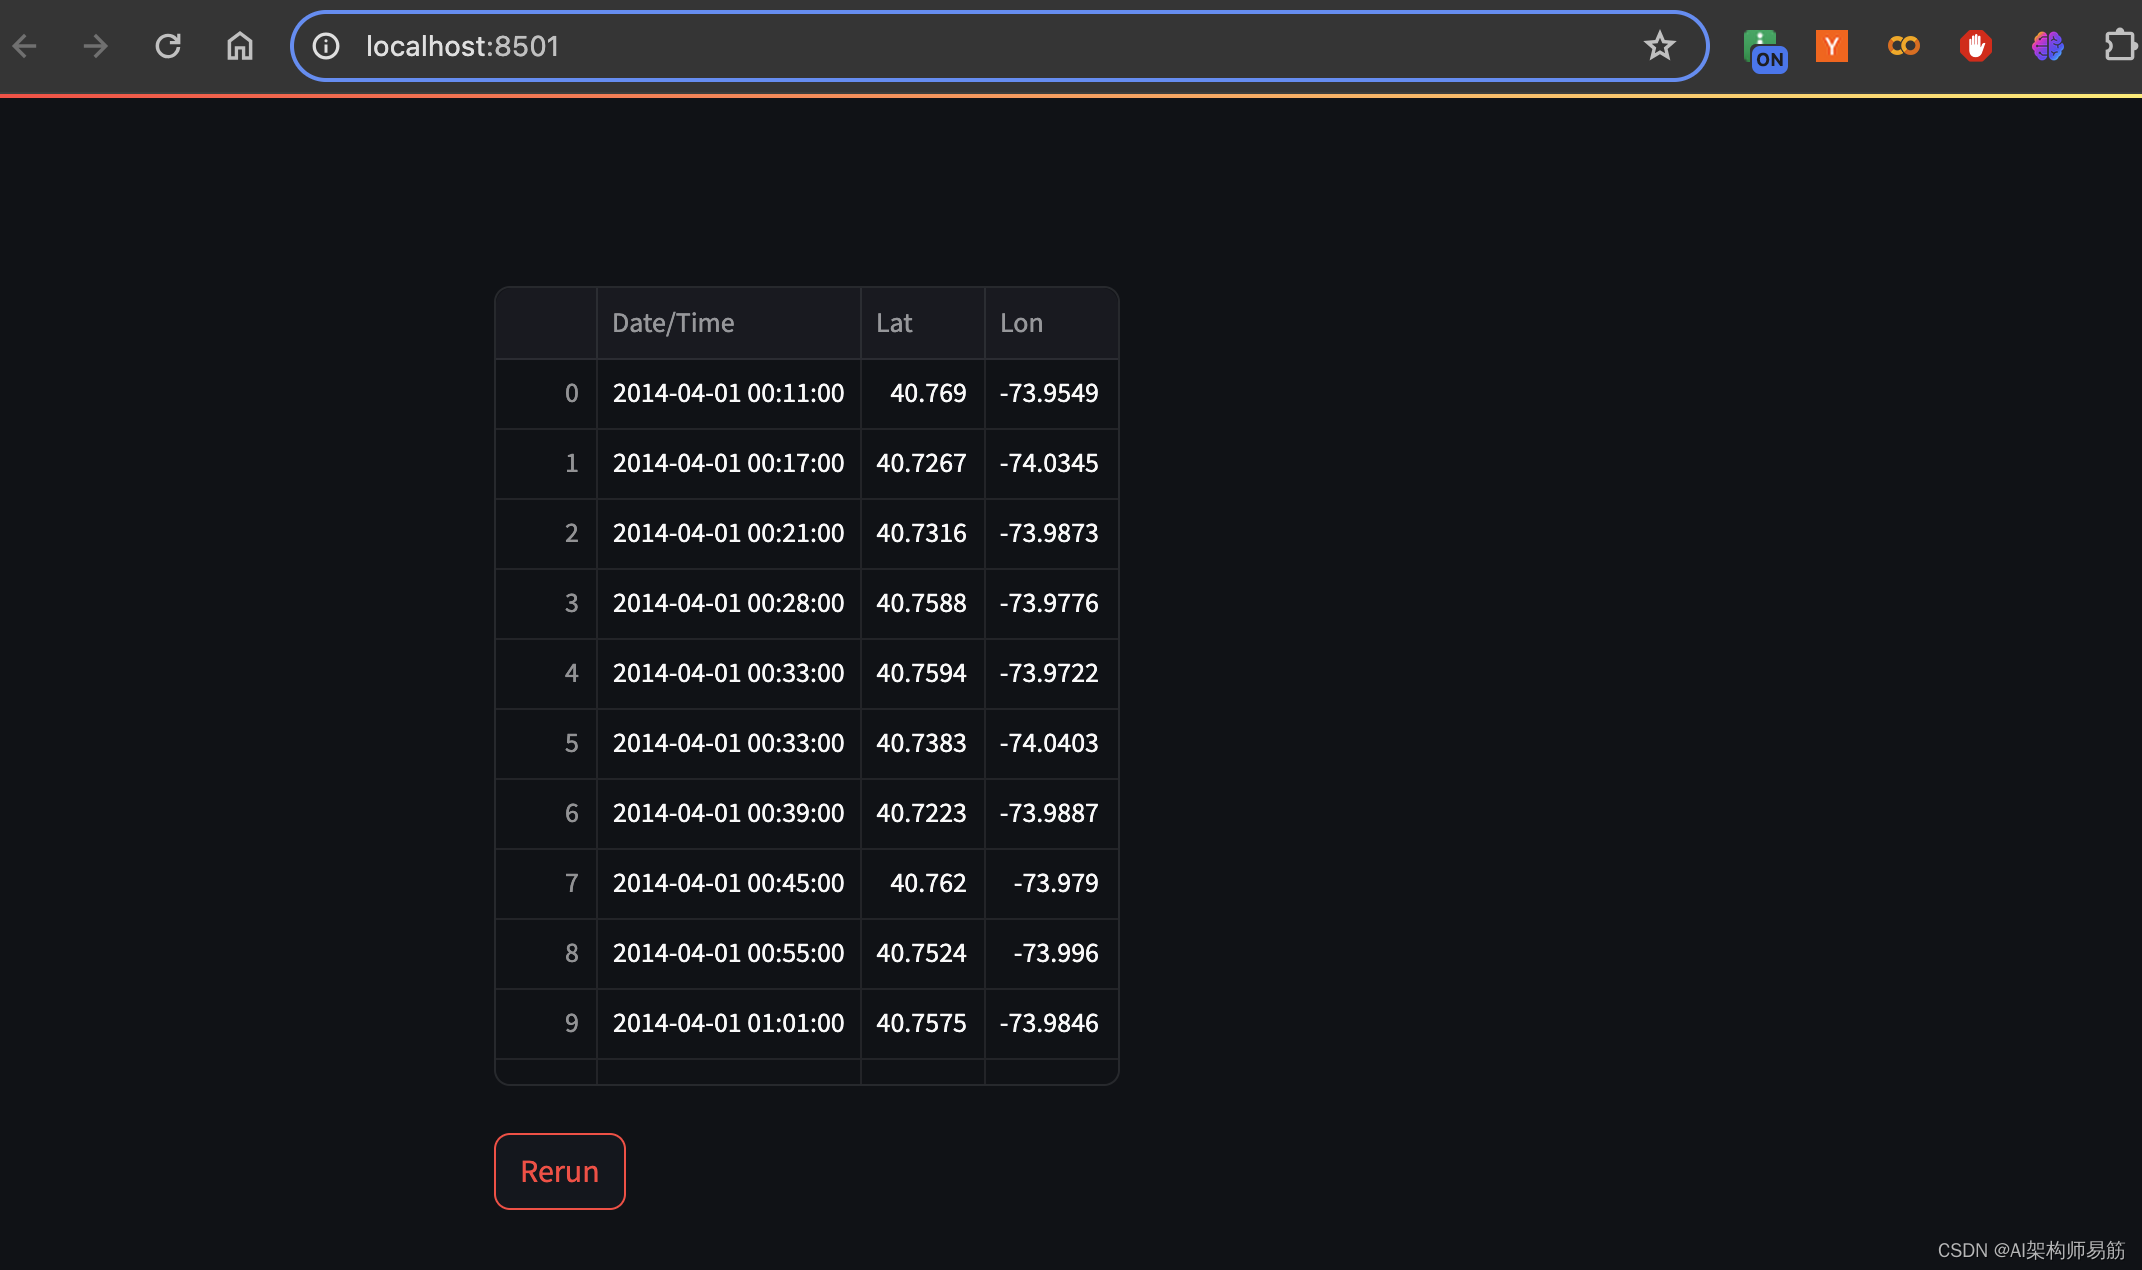Select longitude cell -73.9846
Viewport: 2142px width, 1270px height.
pyautogui.click(x=1049, y=1023)
